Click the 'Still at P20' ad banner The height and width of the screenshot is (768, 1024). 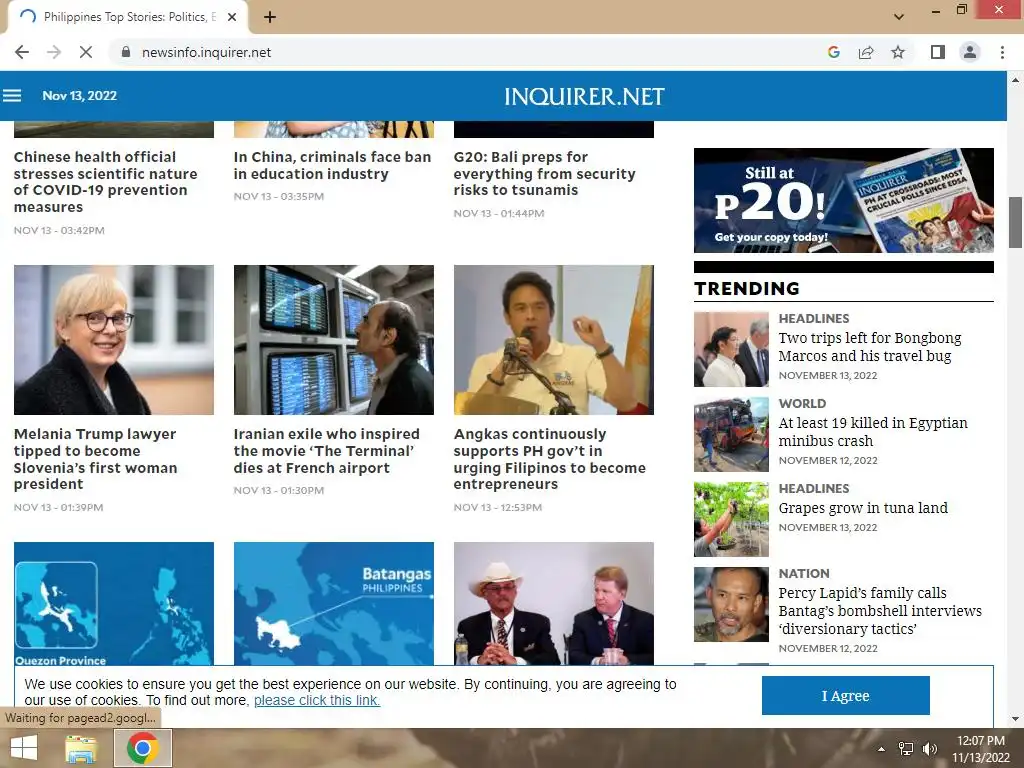click(844, 200)
